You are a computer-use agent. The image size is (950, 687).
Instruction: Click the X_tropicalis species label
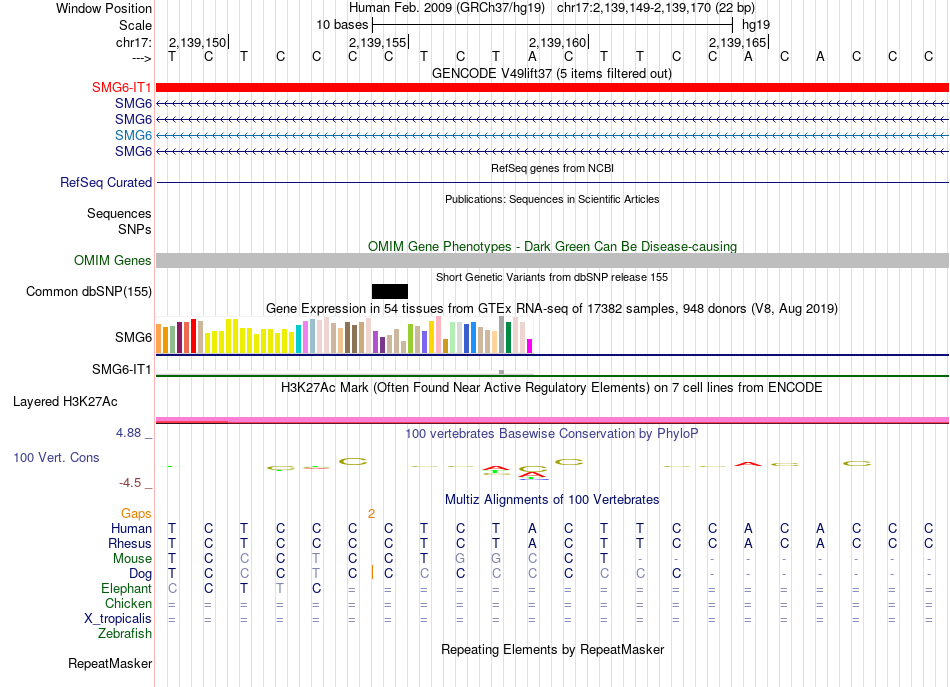tap(118, 619)
